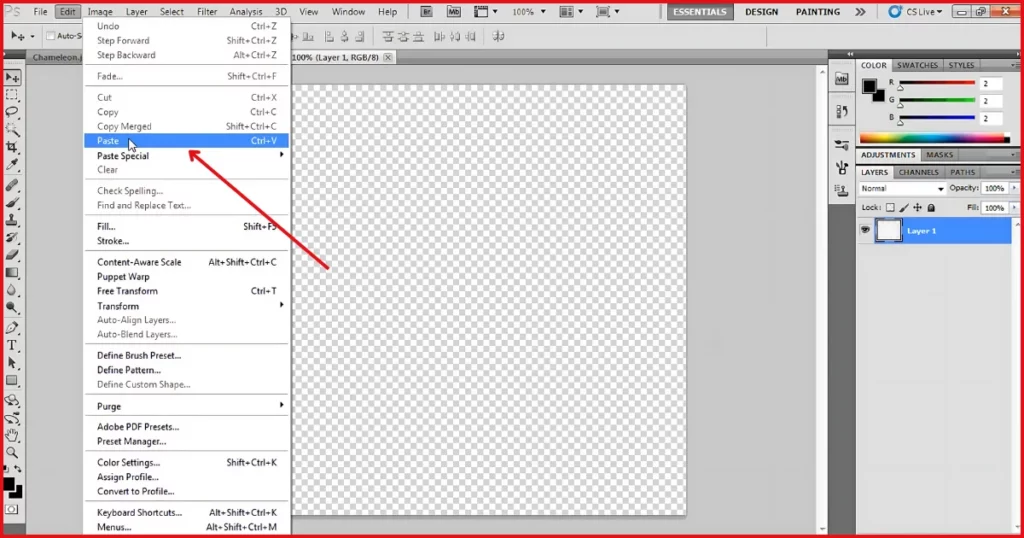Viewport: 1024px width, 538px height.
Task: Pick a color from the spectrum ramp
Action: tap(935, 138)
